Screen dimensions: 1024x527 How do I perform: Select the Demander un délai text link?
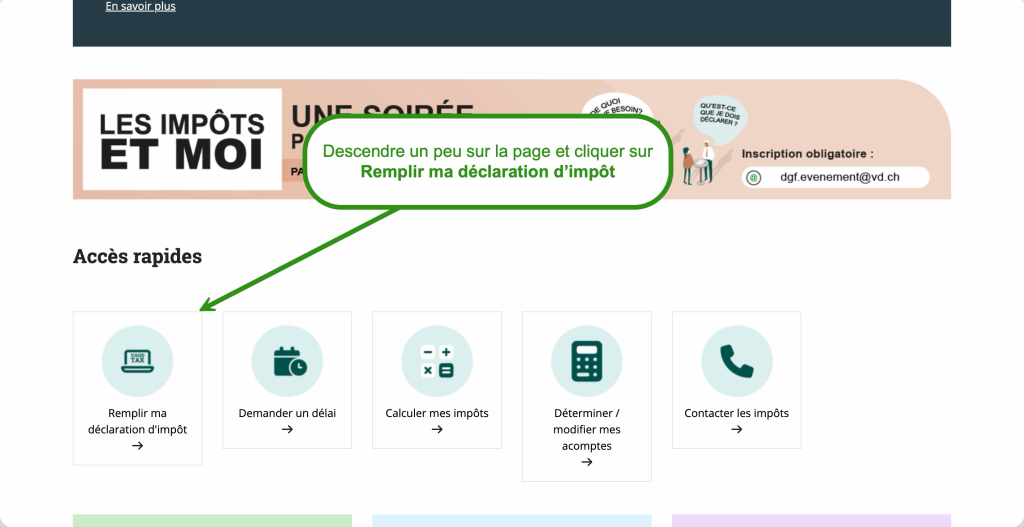tap(287, 413)
